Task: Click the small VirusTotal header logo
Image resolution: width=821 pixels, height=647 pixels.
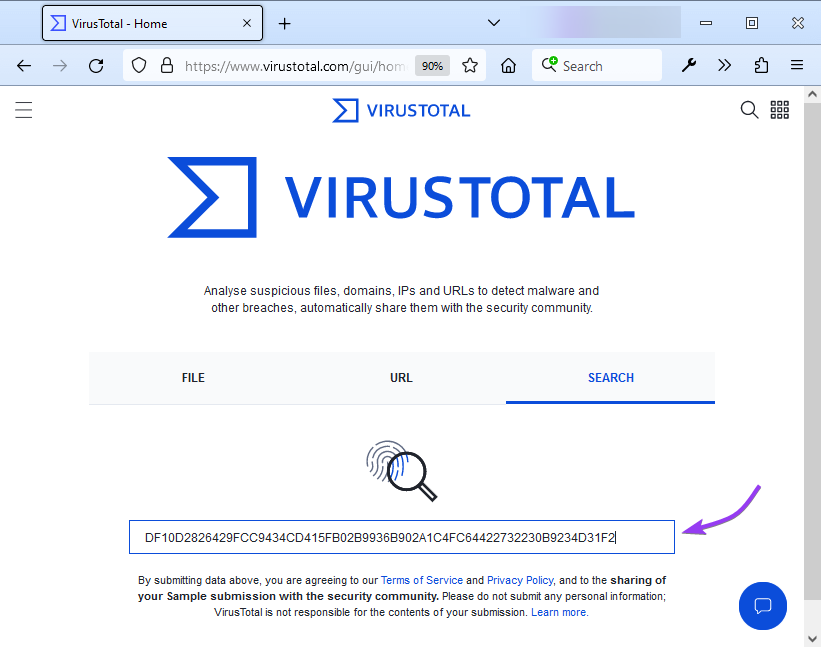Action: coord(401,110)
